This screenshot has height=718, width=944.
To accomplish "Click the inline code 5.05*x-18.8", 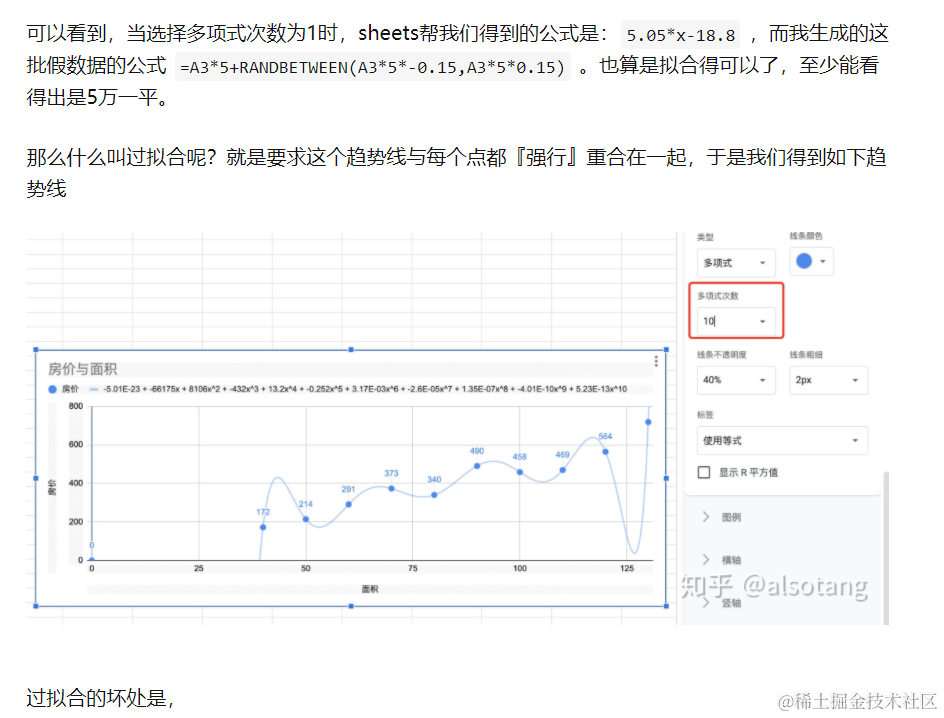I will pyautogui.click(x=681, y=35).
